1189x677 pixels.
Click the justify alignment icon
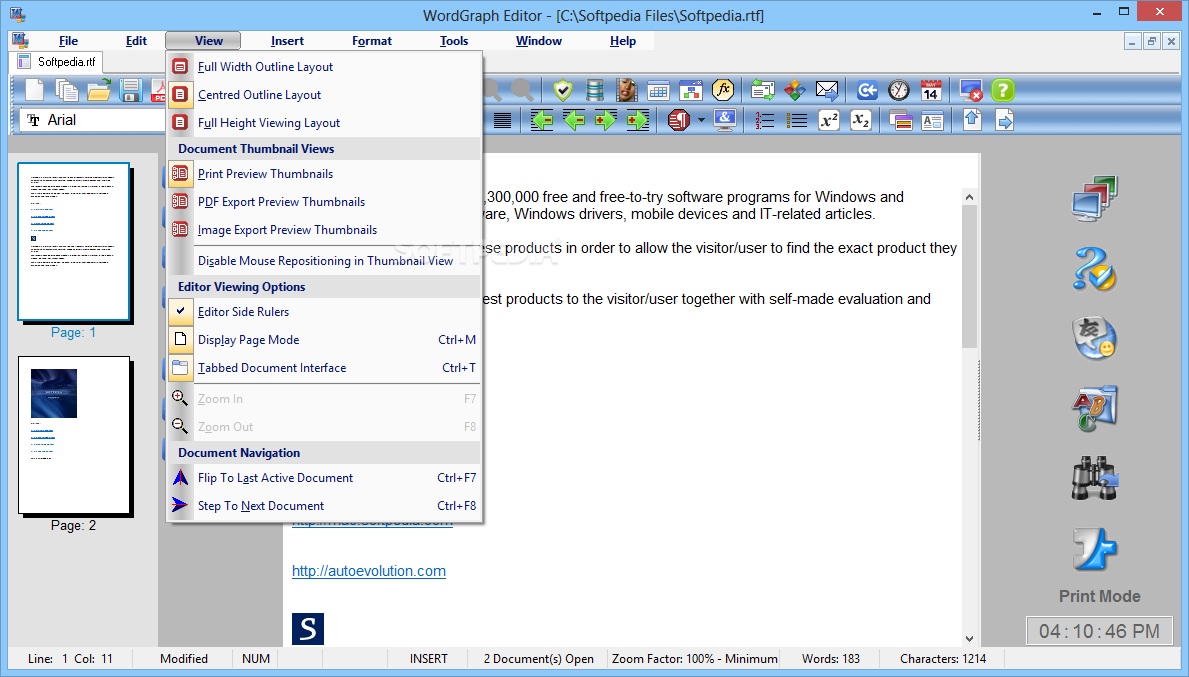tap(502, 120)
